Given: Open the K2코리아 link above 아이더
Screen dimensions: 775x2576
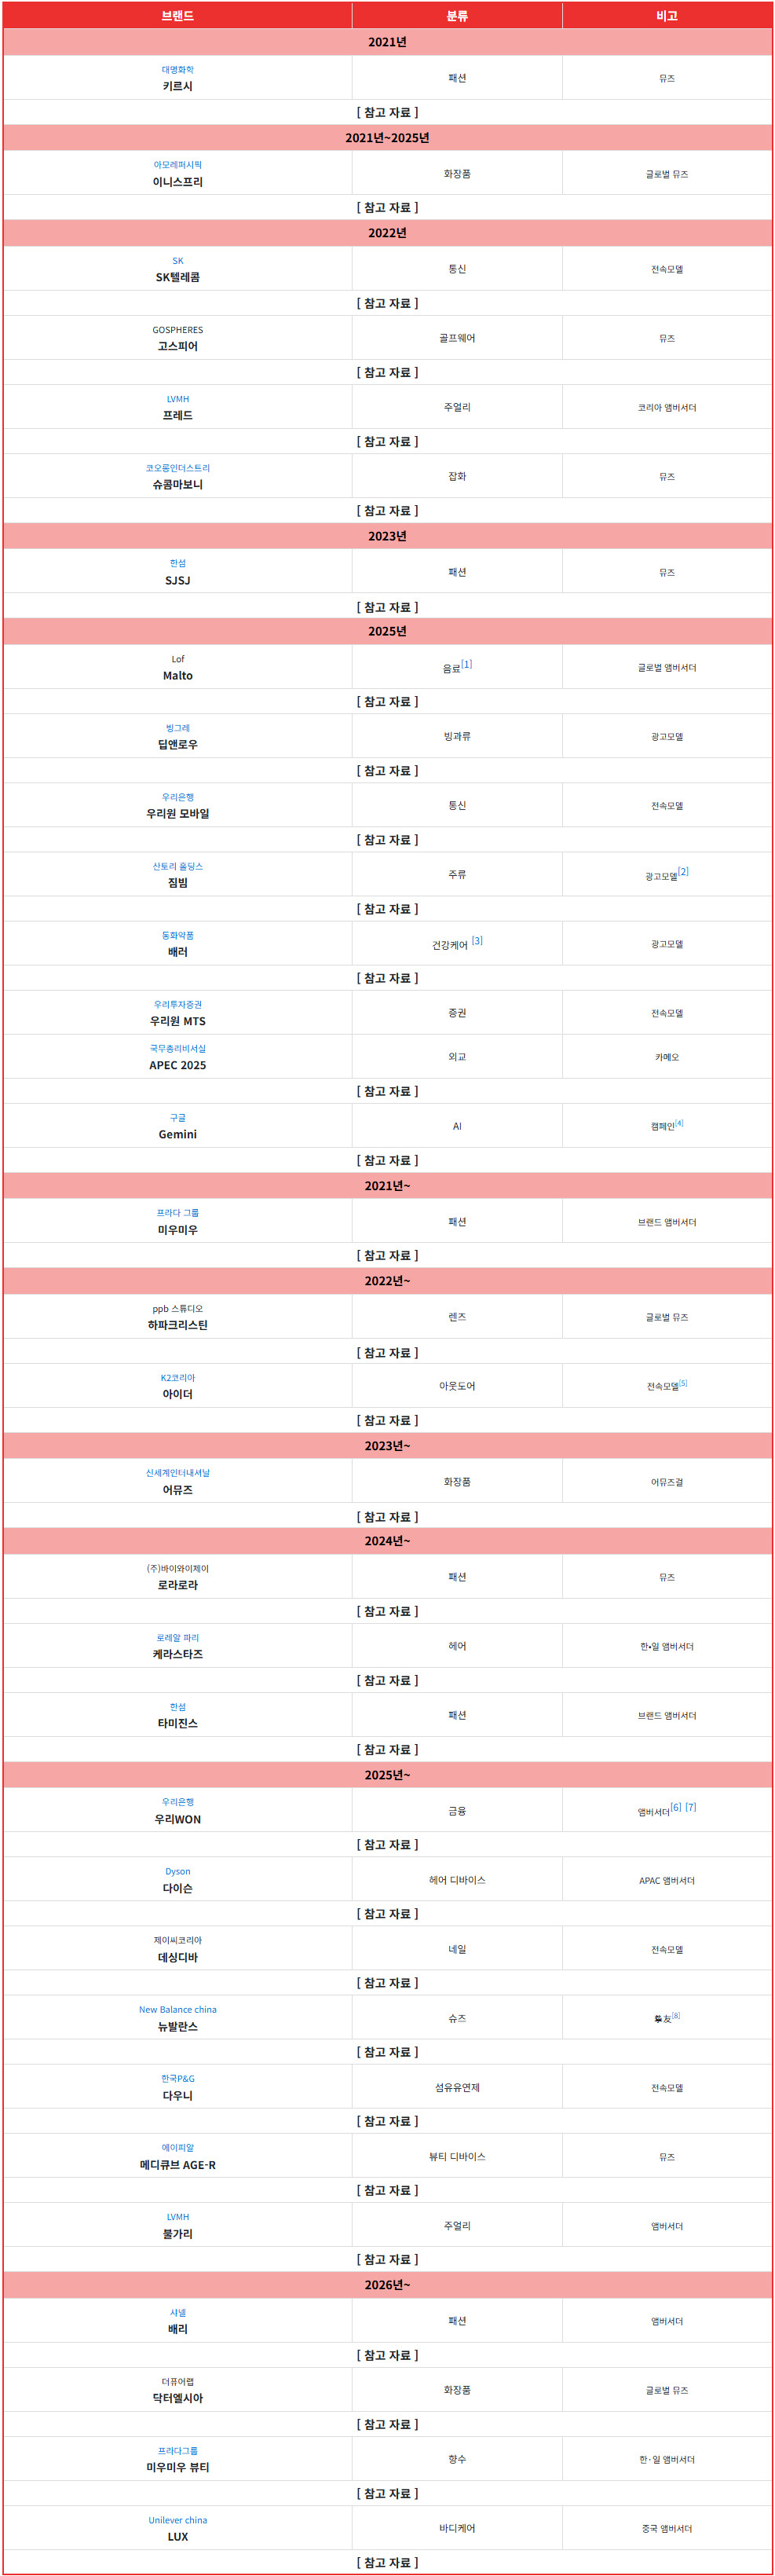Looking at the screenshot, I should [x=178, y=1377].
